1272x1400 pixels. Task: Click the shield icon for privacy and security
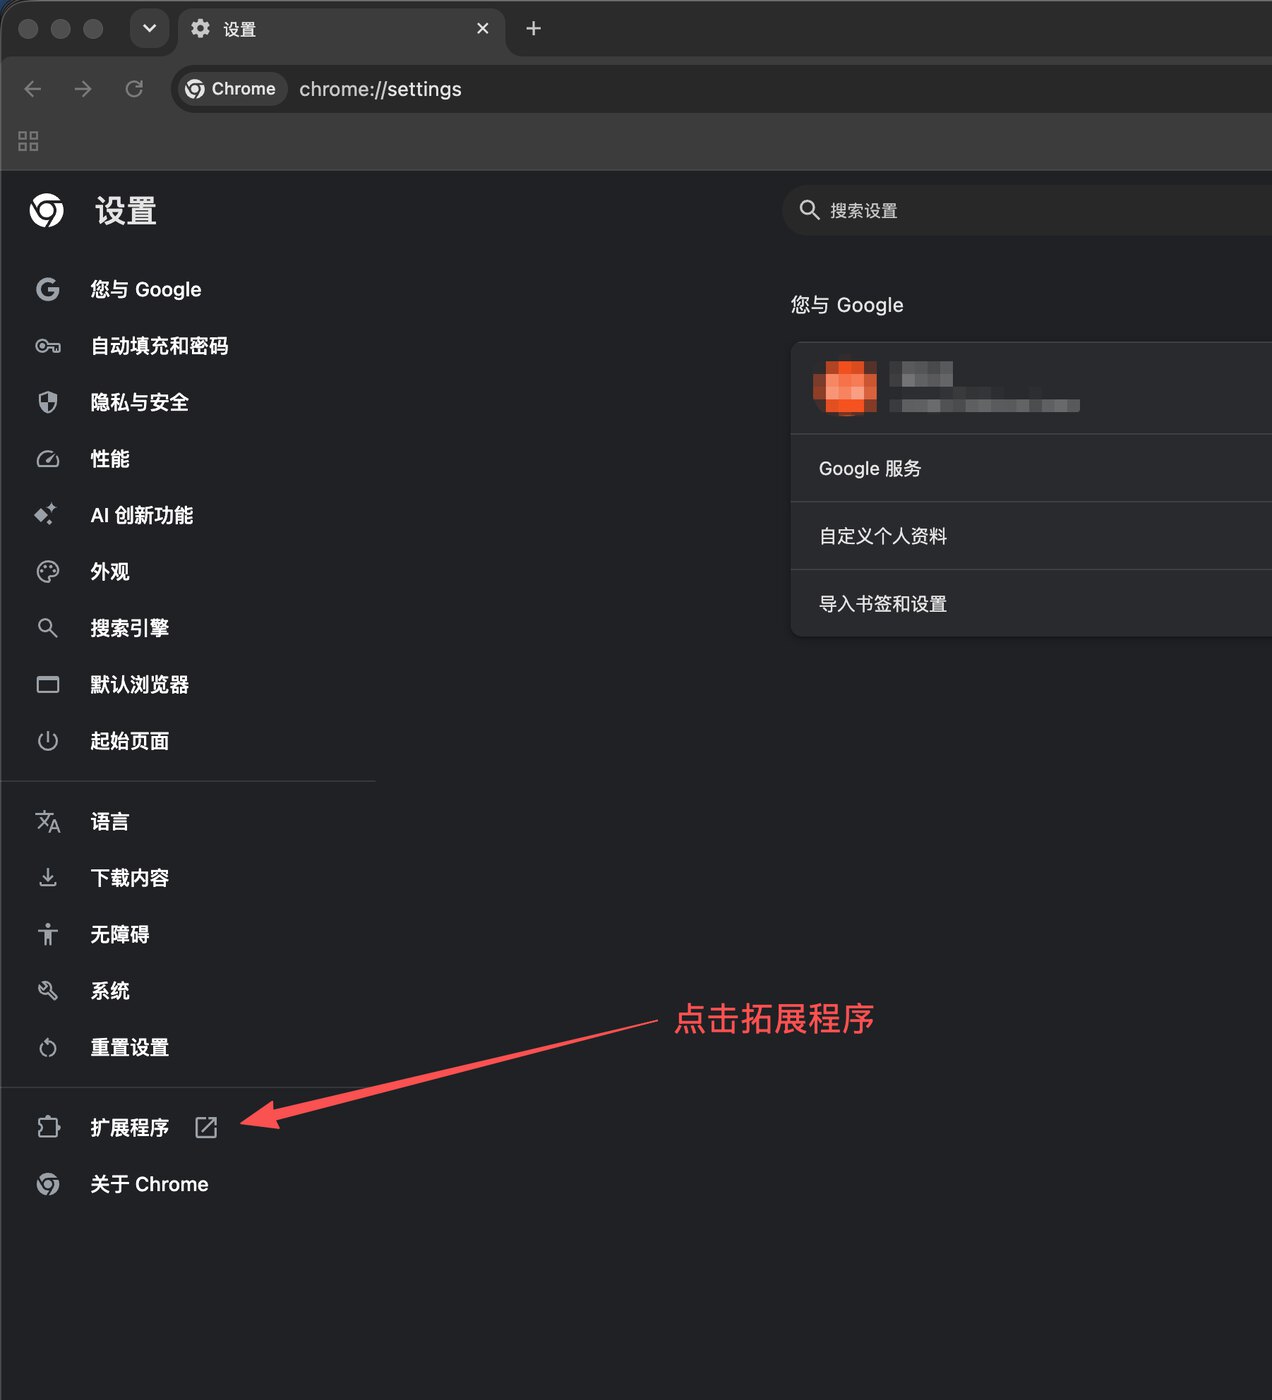pos(48,402)
